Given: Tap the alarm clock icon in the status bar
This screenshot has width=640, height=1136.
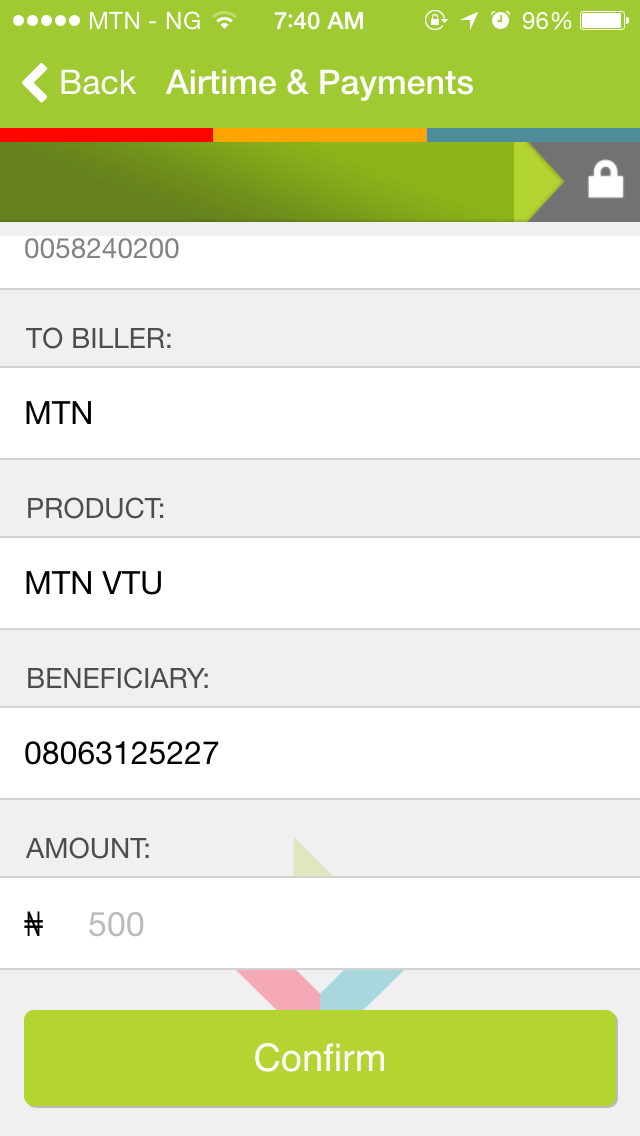Looking at the screenshot, I should [500, 20].
